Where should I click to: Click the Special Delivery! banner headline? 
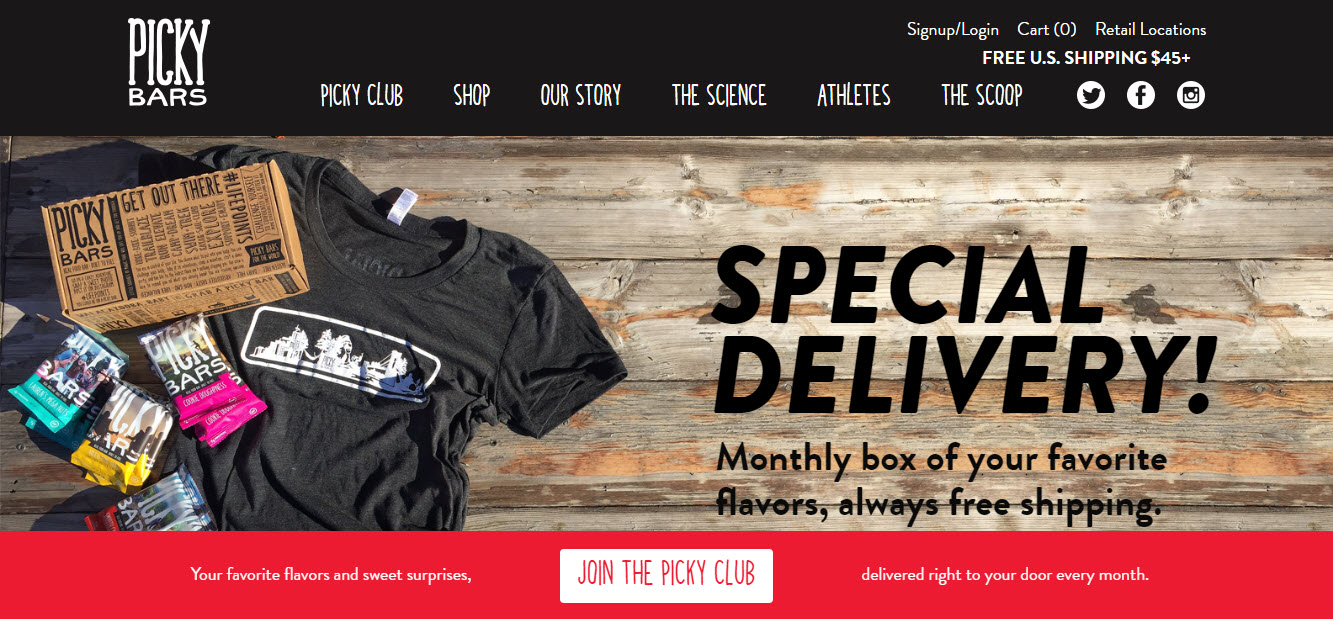pos(965,330)
